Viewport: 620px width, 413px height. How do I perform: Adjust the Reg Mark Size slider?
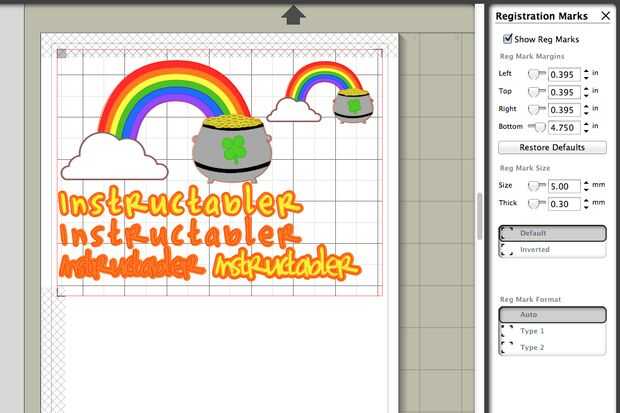click(x=534, y=186)
